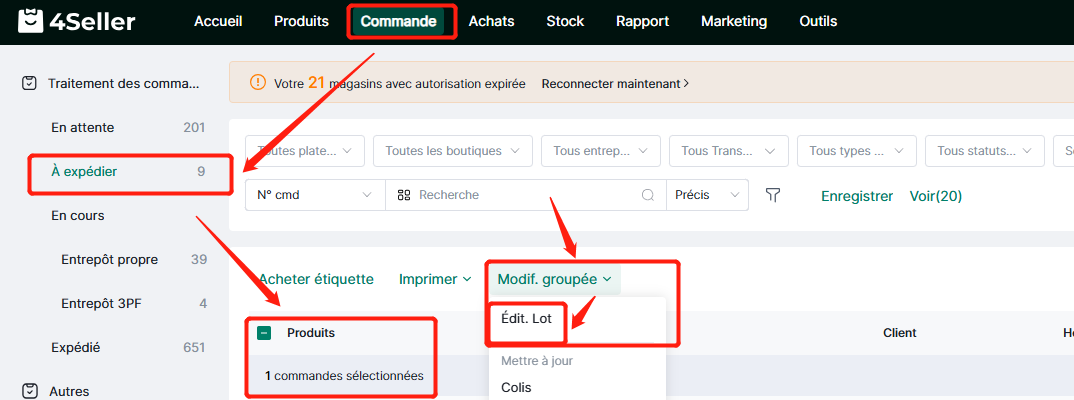1074x400 pixels.
Task: Click the 4Seller logo icon
Action: click(30, 21)
